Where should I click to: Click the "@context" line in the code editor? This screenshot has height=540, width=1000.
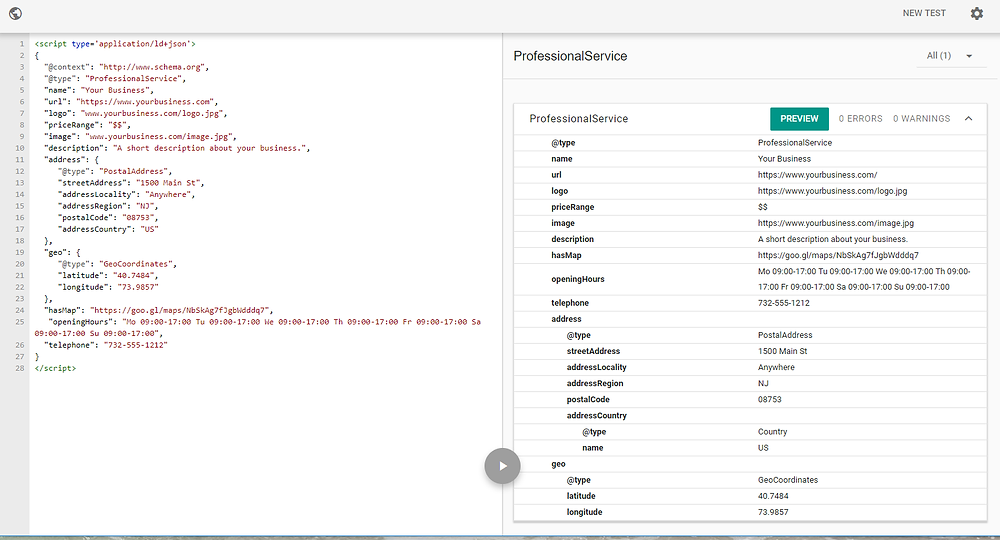pyautogui.click(x=126, y=67)
